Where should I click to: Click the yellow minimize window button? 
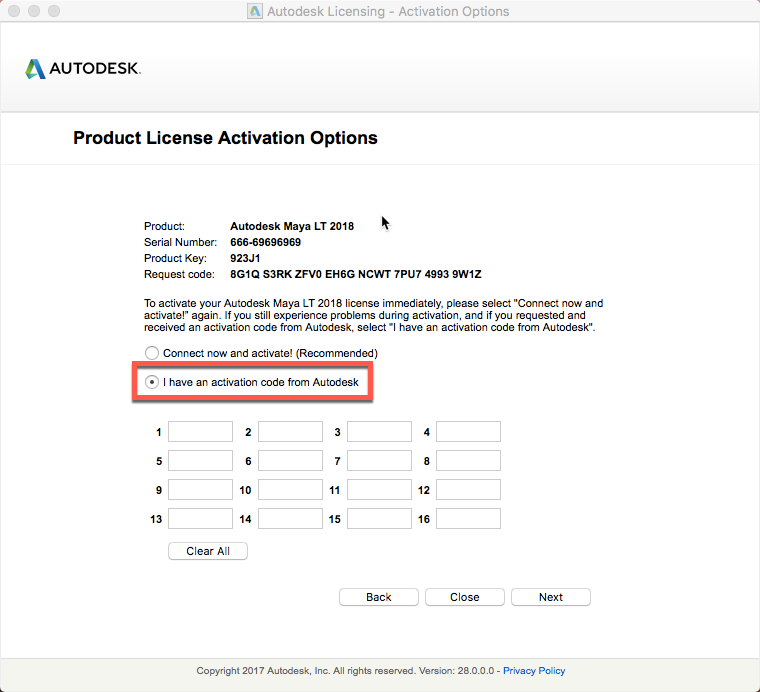pyautogui.click(x=34, y=11)
